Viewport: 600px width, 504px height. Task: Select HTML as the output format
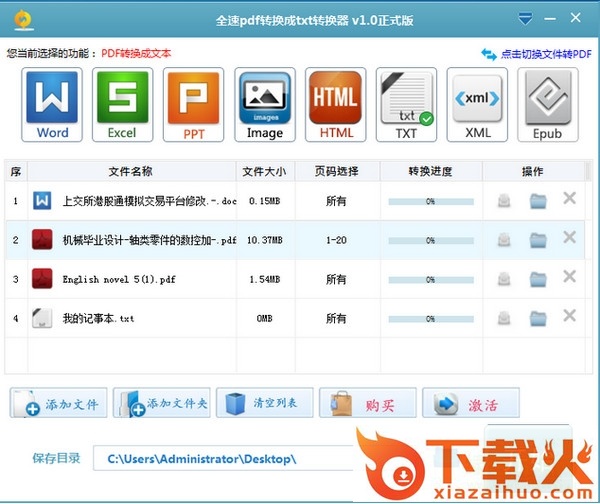(336, 106)
